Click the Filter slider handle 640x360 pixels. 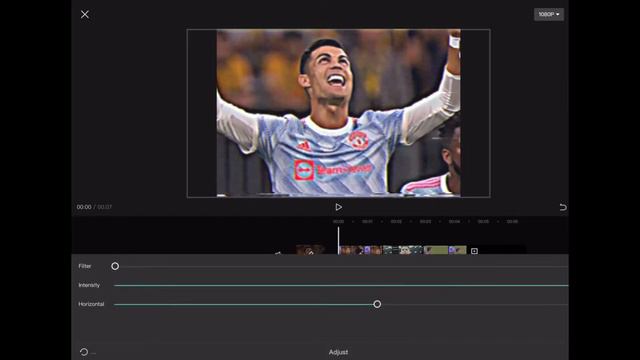[115, 266]
